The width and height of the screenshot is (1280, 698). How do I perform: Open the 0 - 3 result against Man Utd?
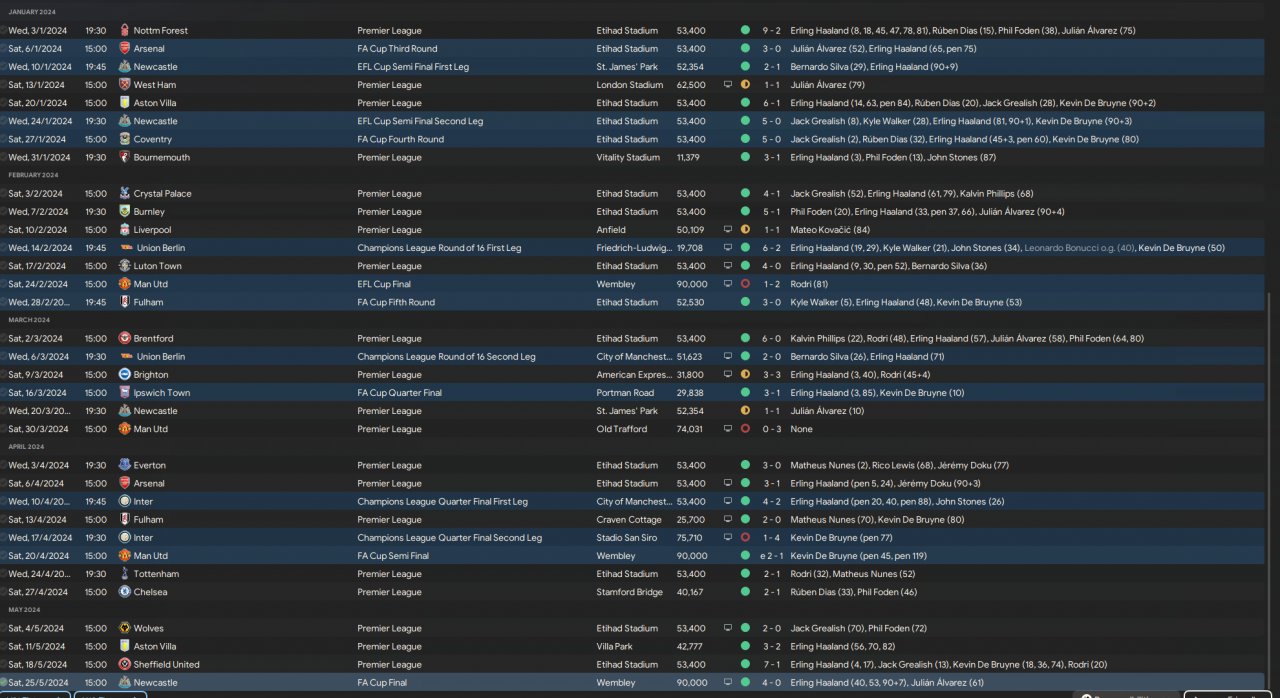coord(771,429)
